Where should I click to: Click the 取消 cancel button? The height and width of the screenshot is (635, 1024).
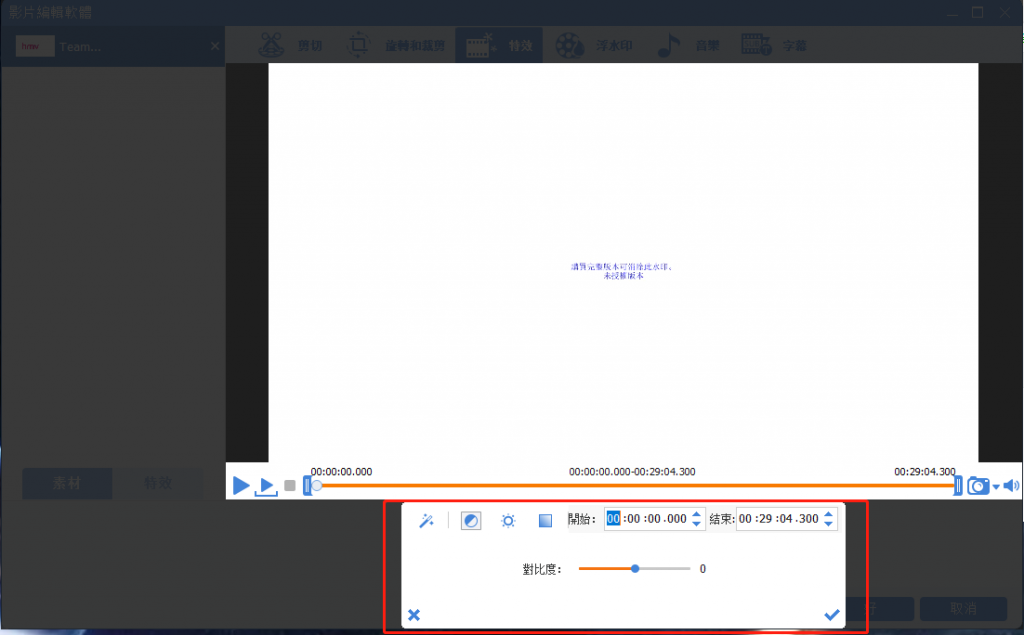click(x=963, y=608)
